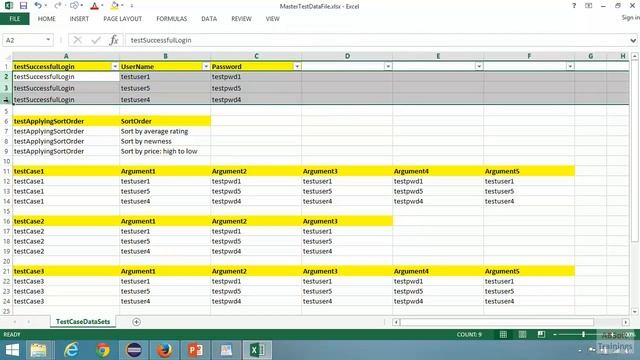Viewport: 640px width, 360px height.
Task: Open the VIEW ribbon tab
Action: pos(273,19)
